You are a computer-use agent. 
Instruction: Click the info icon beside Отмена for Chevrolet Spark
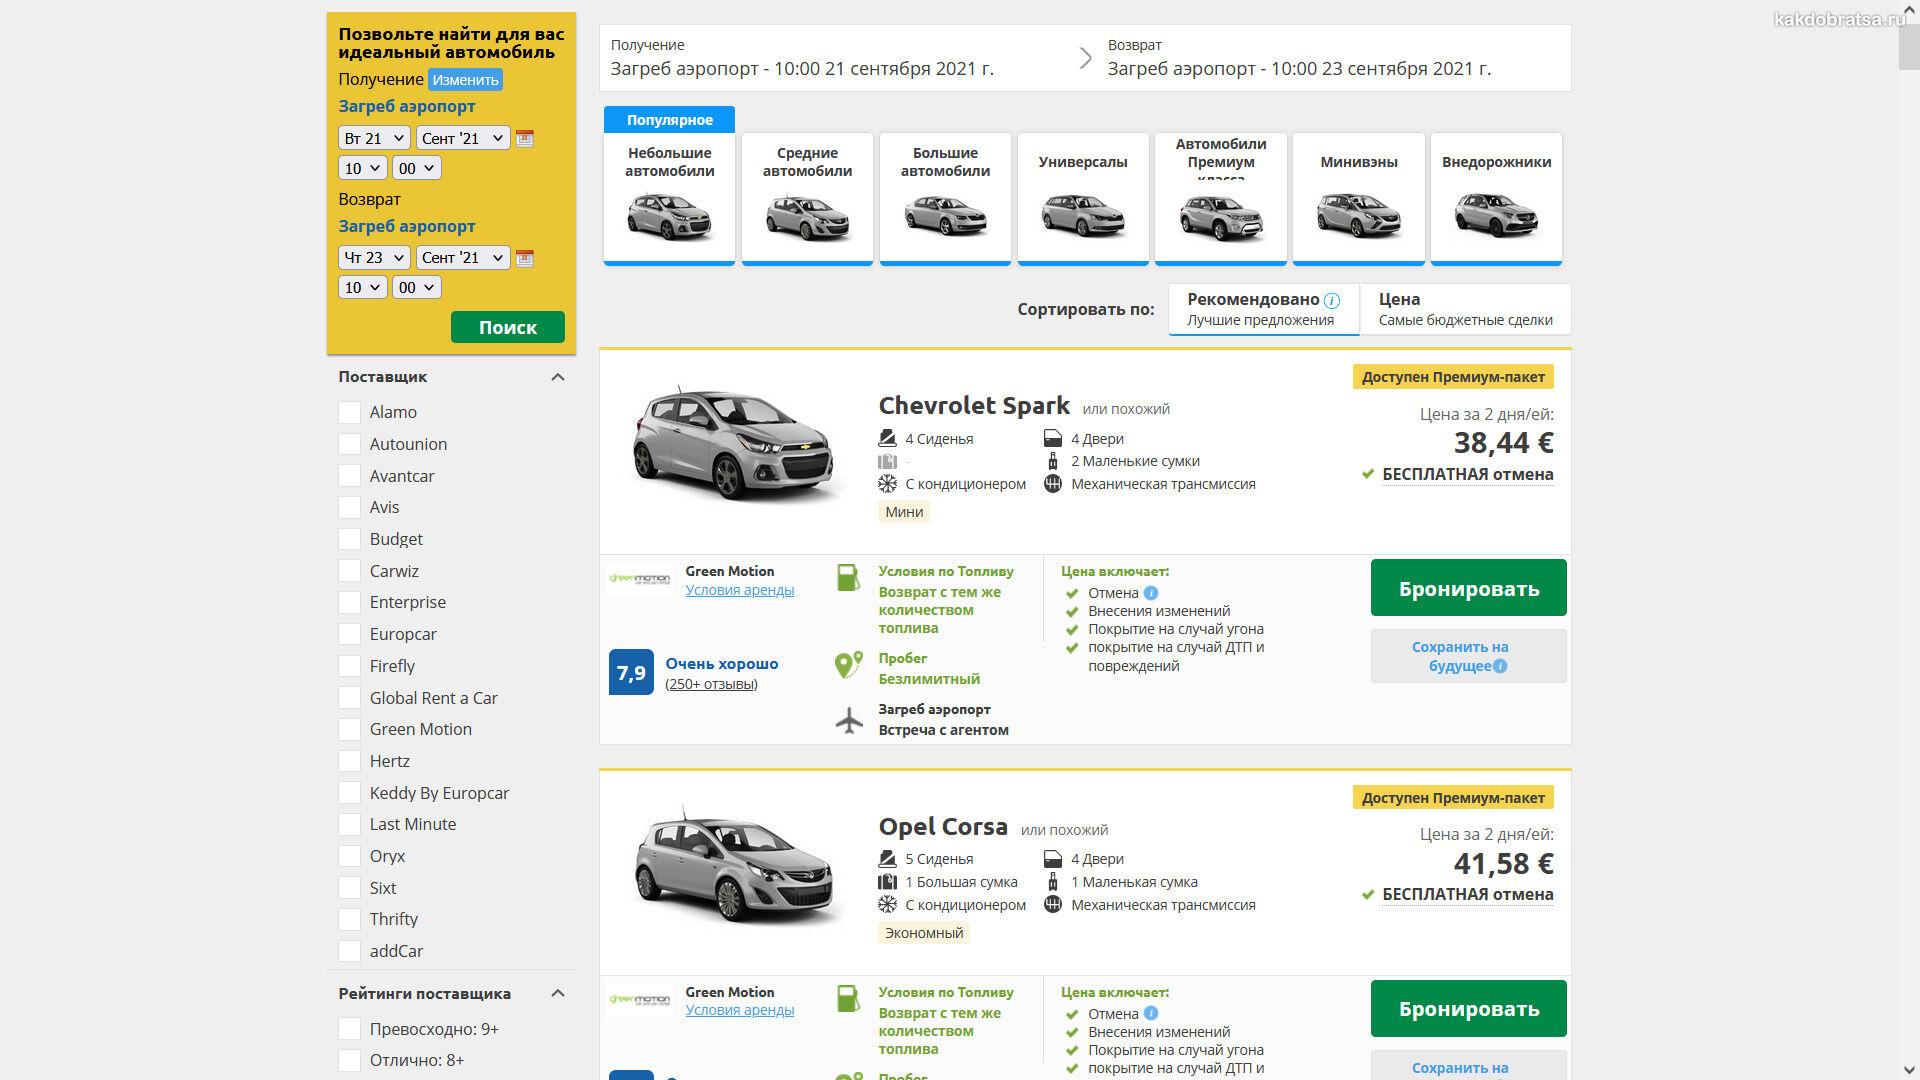(1151, 593)
